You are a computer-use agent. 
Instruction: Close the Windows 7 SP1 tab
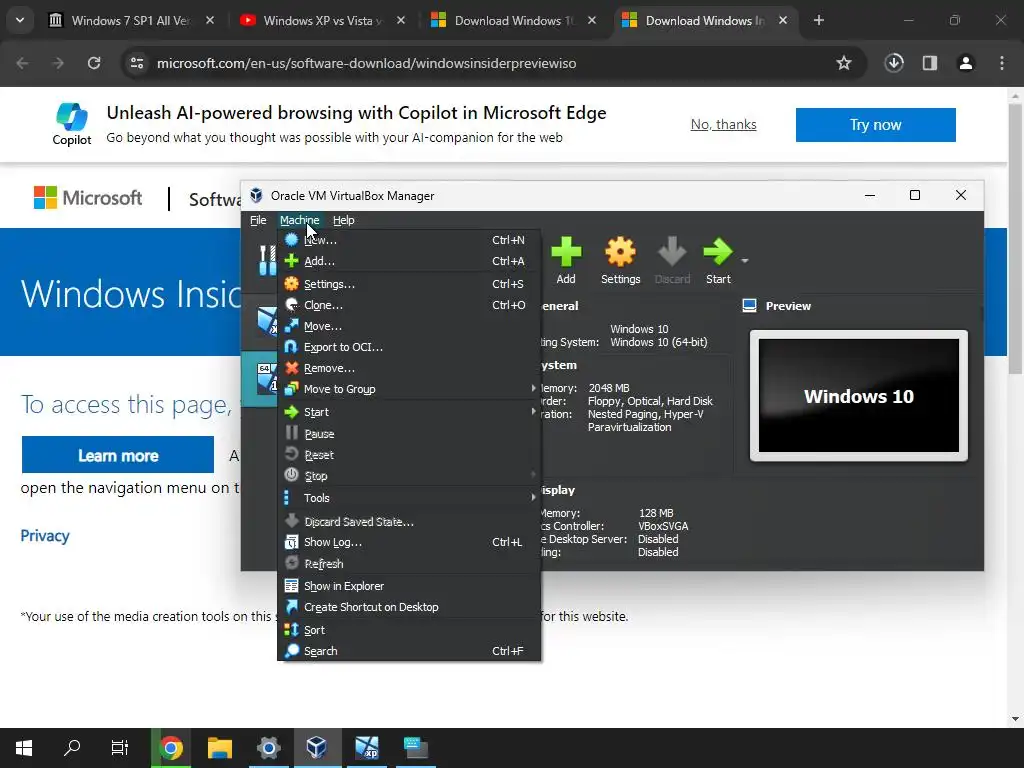tap(210, 21)
